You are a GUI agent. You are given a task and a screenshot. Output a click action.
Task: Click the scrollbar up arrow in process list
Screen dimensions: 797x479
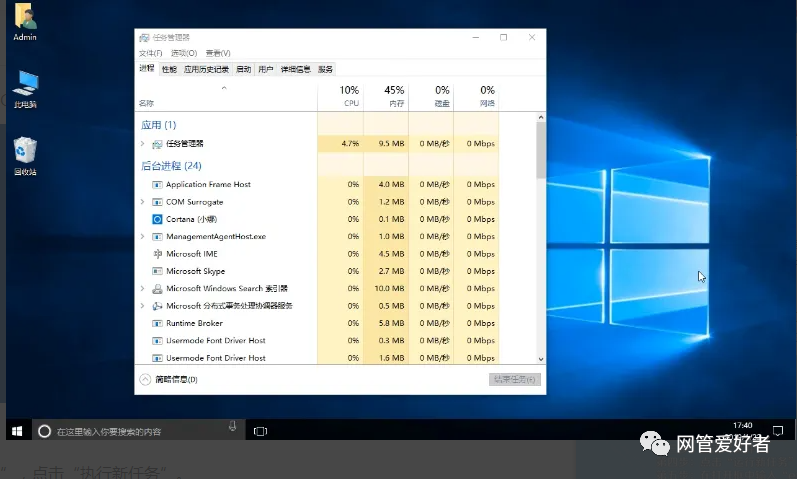click(541, 117)
